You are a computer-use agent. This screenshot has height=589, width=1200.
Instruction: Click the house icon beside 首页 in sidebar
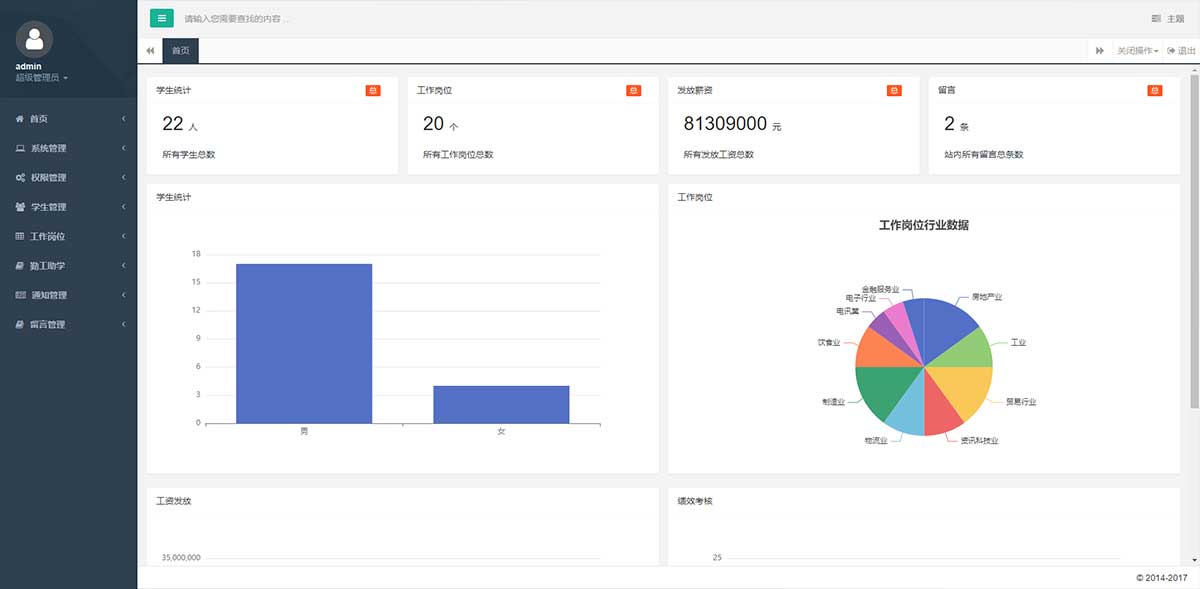20,119
